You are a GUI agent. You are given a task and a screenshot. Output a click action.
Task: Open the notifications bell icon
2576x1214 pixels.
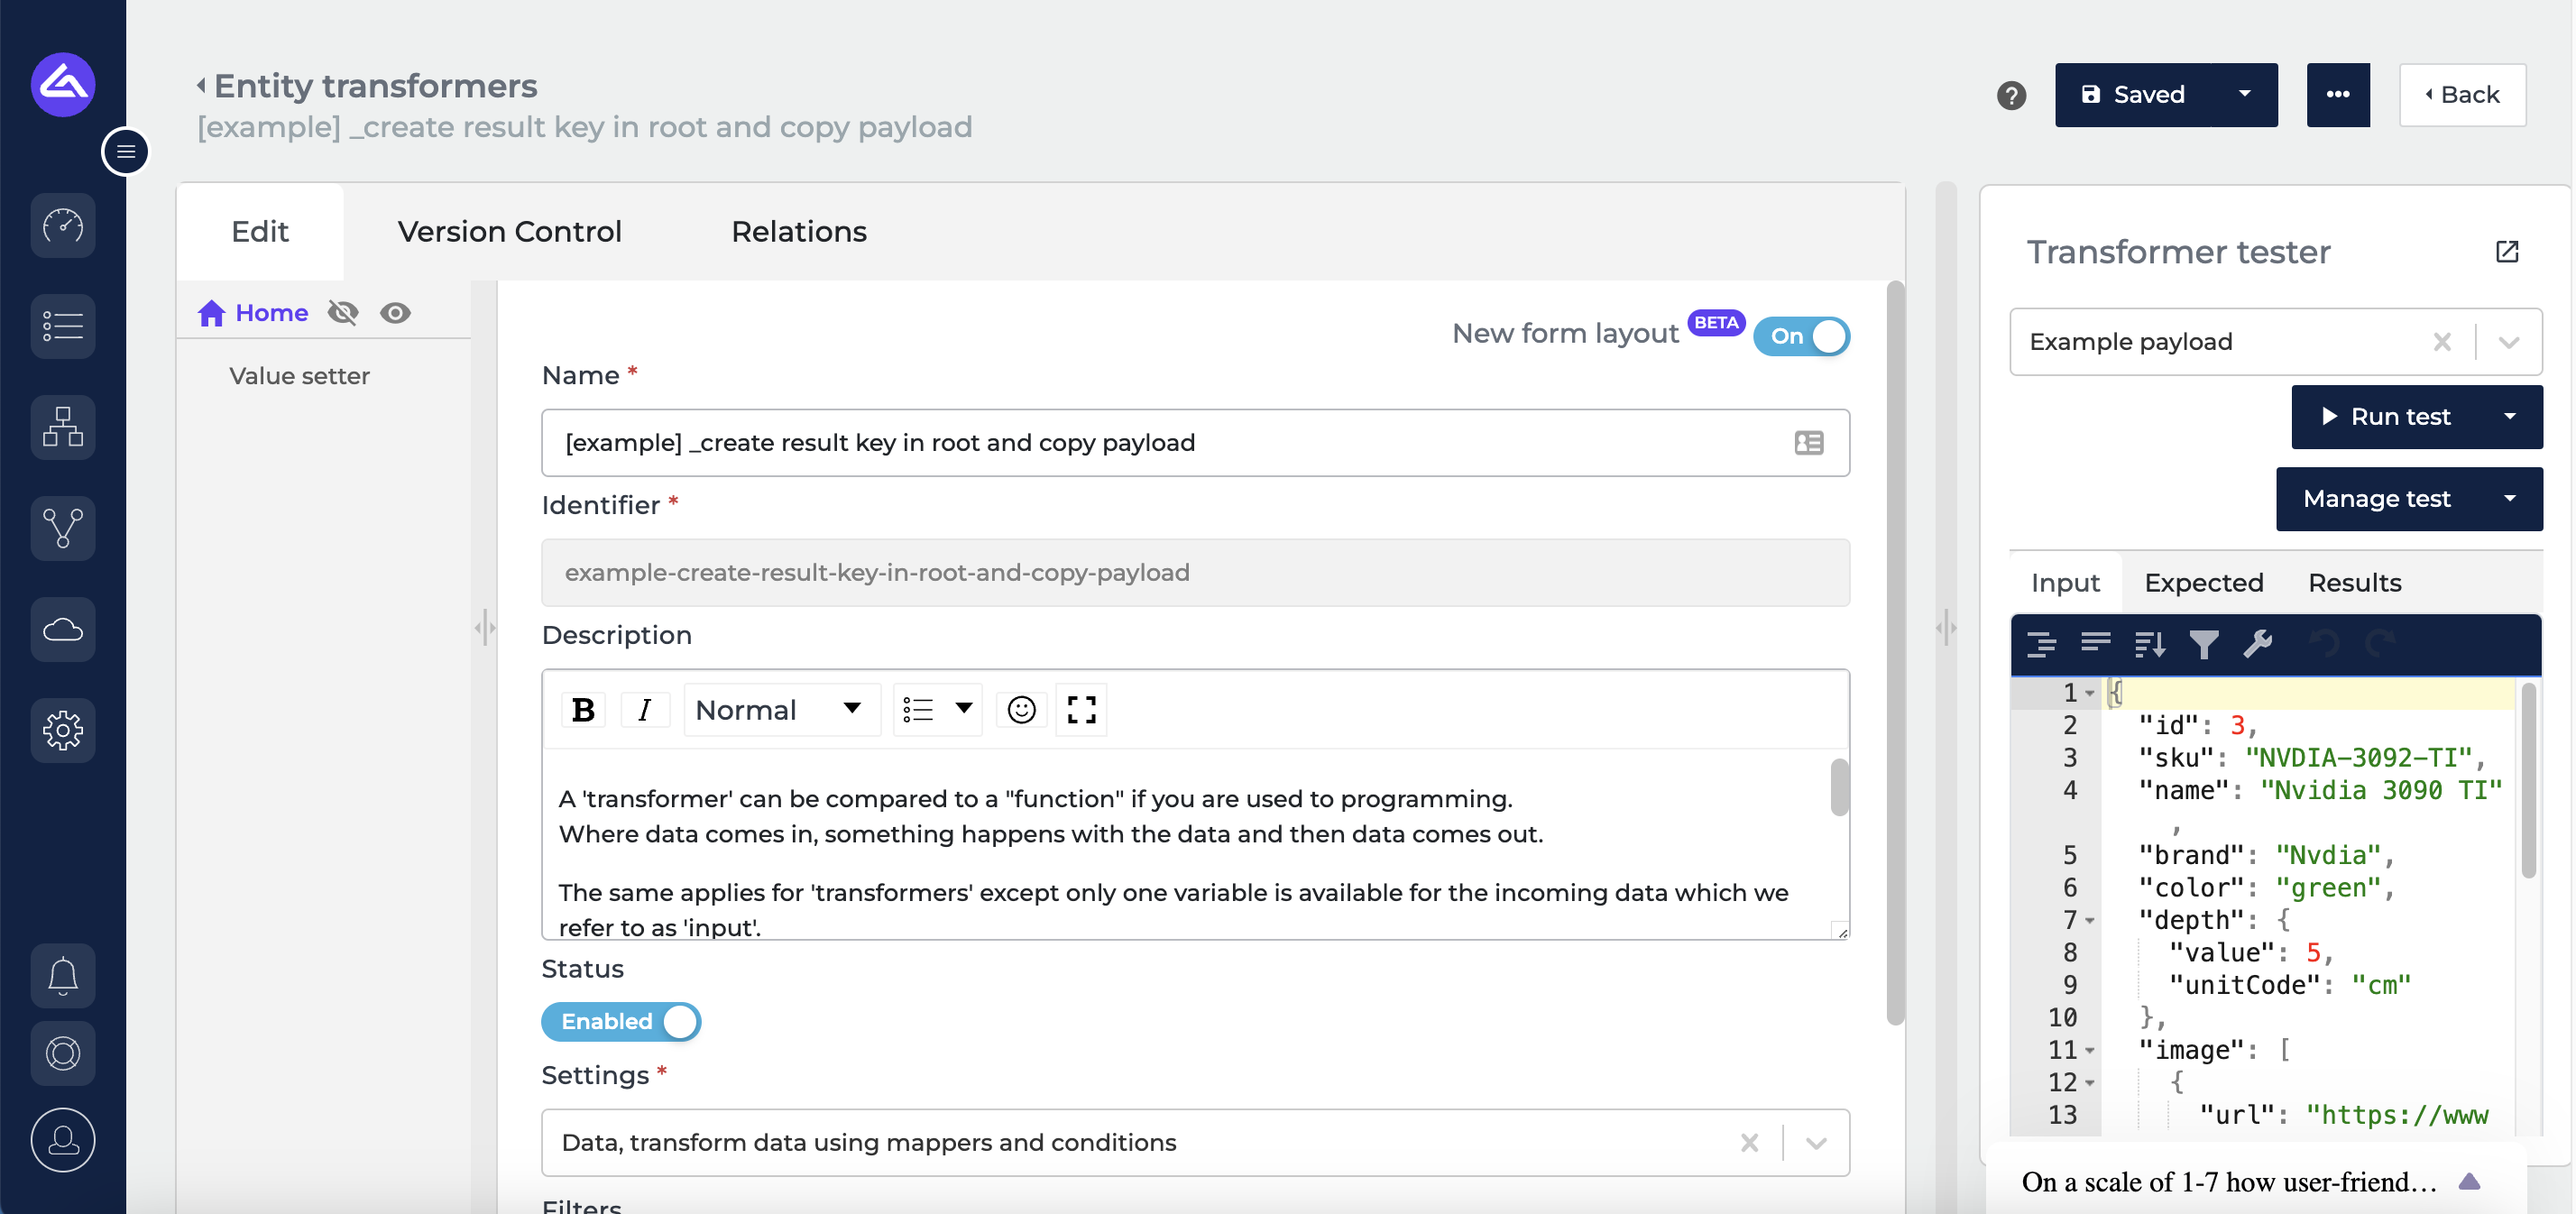pyautogui.click(x=63, y=975)
